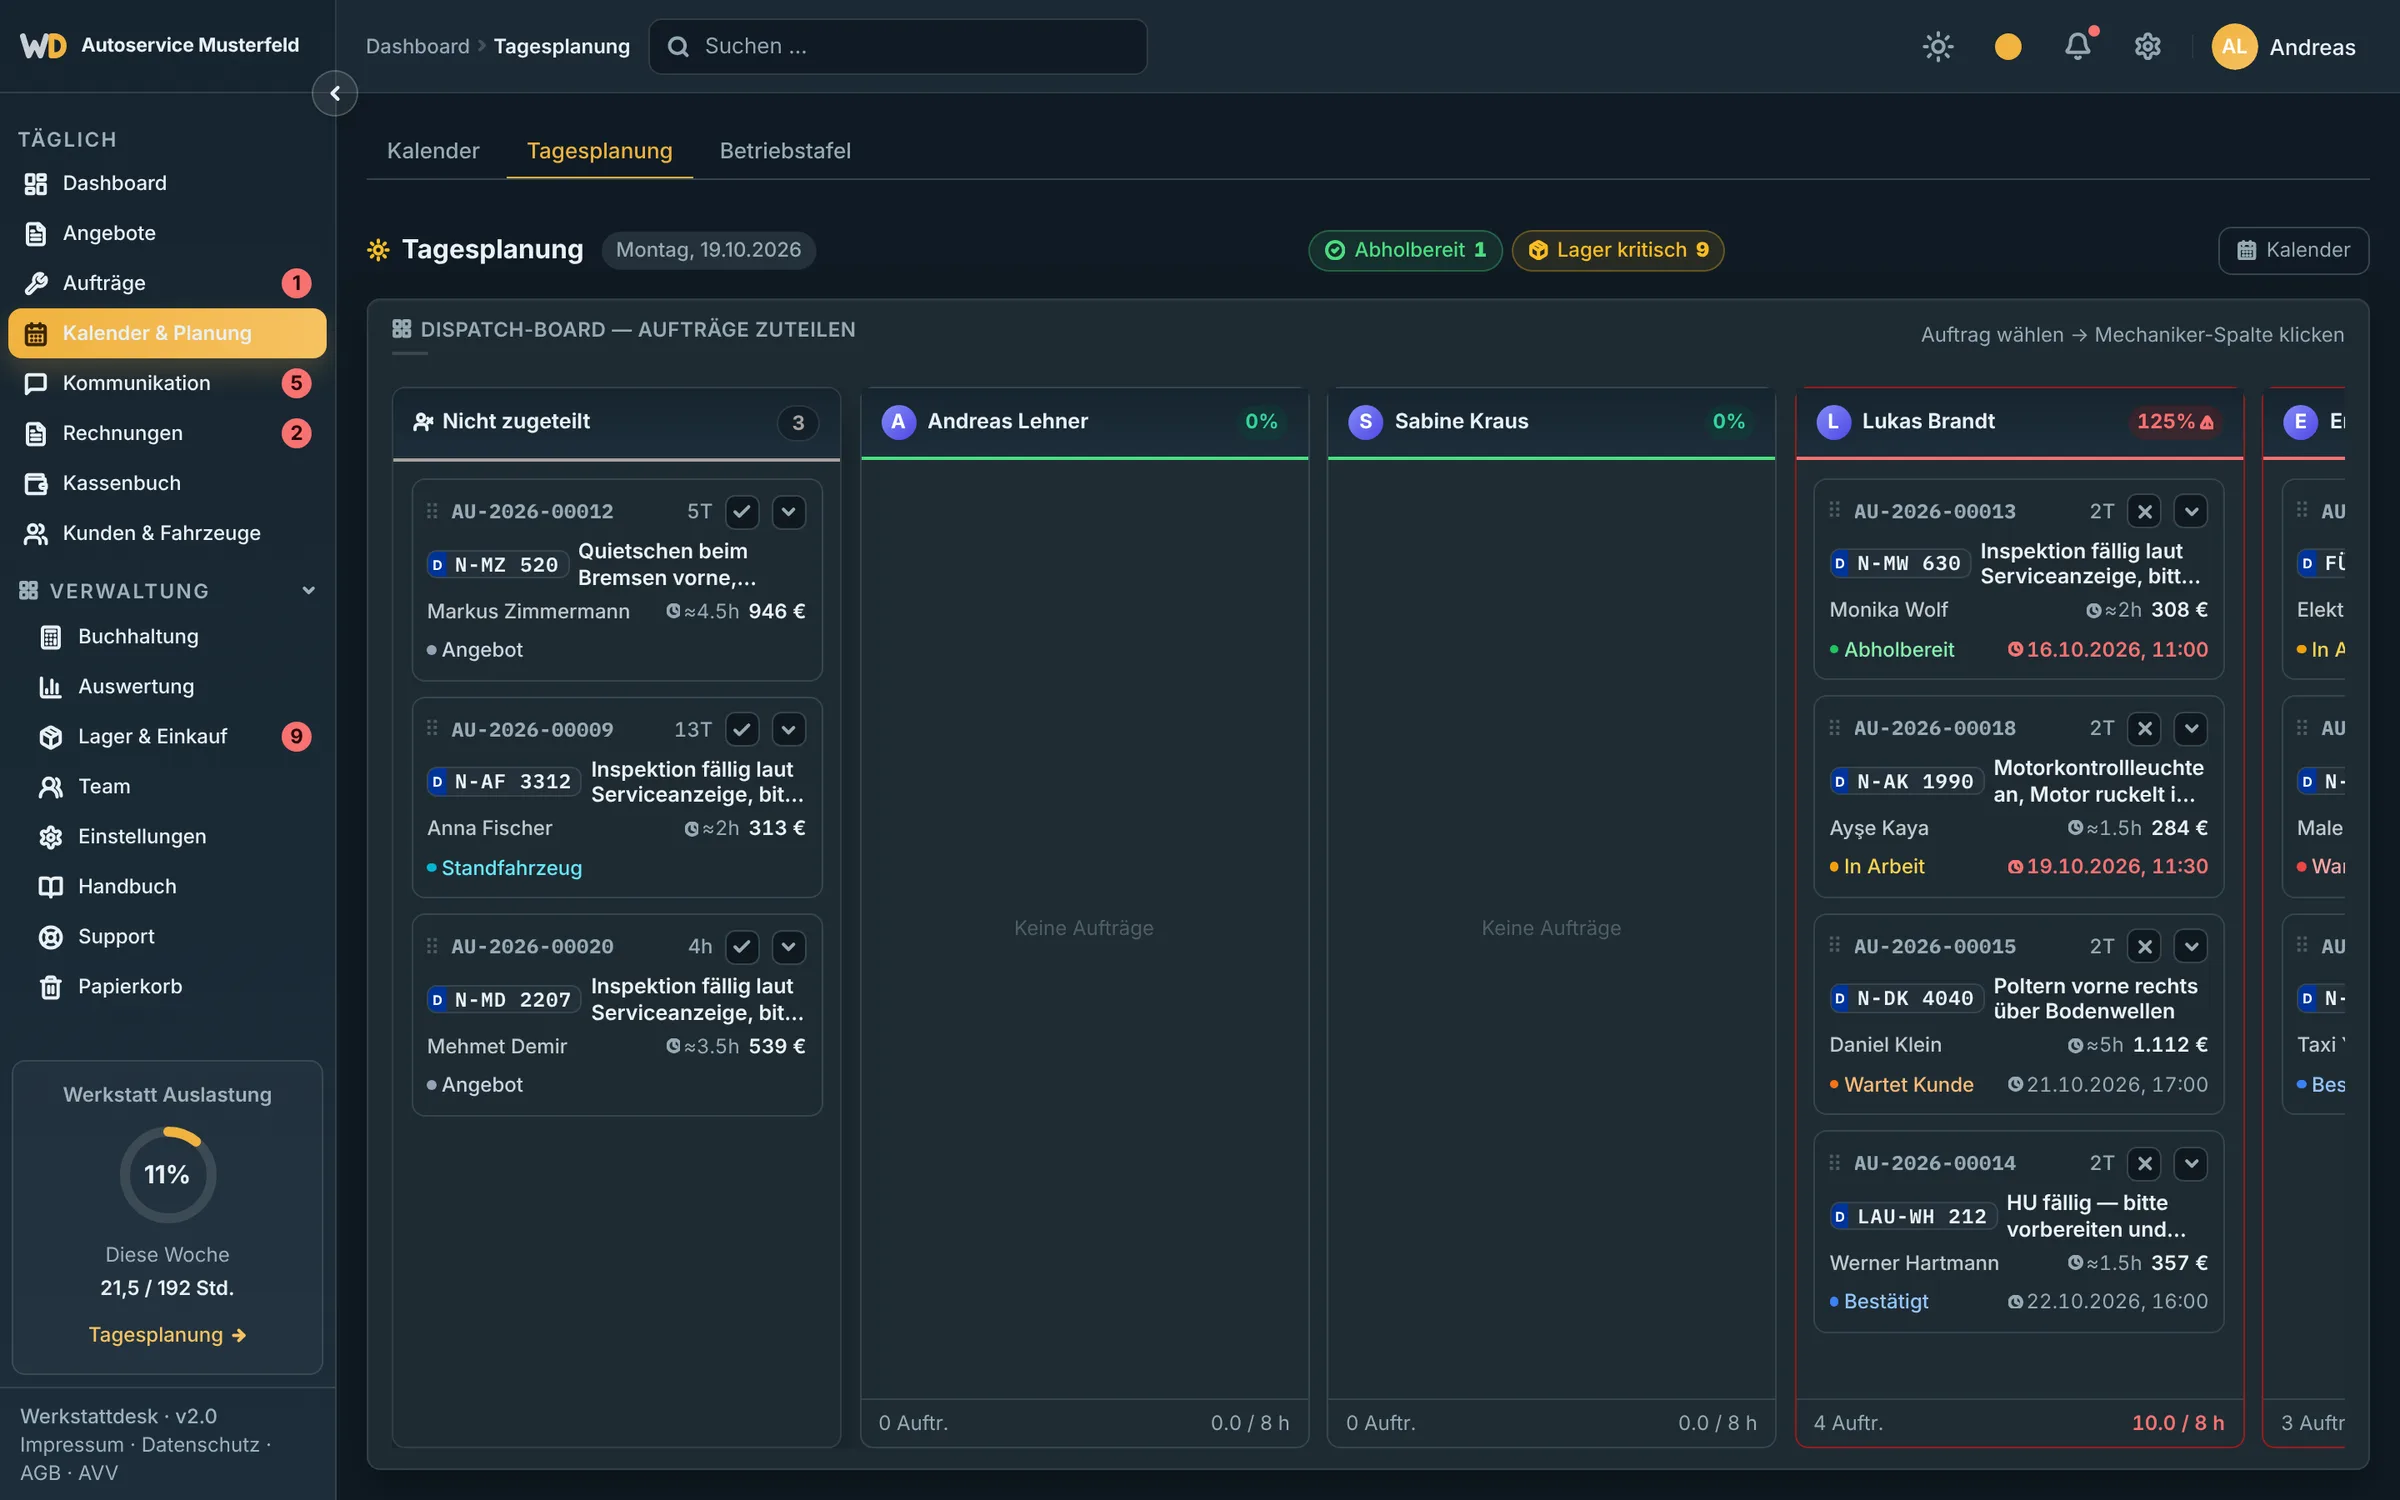Screen dimensions: 2400x1500
Task: Unassign order AU-2026-00014 with the X
Action: point(2144,1163)
